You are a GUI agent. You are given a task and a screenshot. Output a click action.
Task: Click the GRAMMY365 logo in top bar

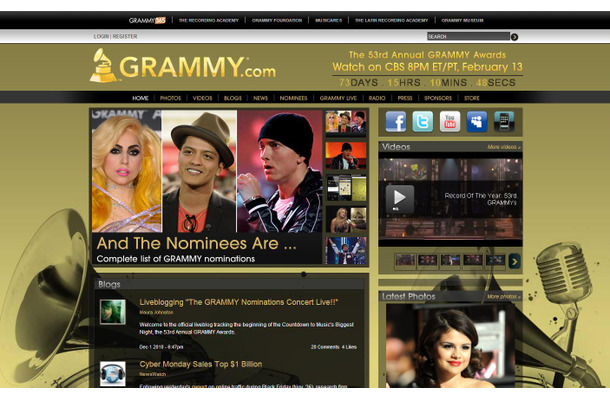click(147, 20)
